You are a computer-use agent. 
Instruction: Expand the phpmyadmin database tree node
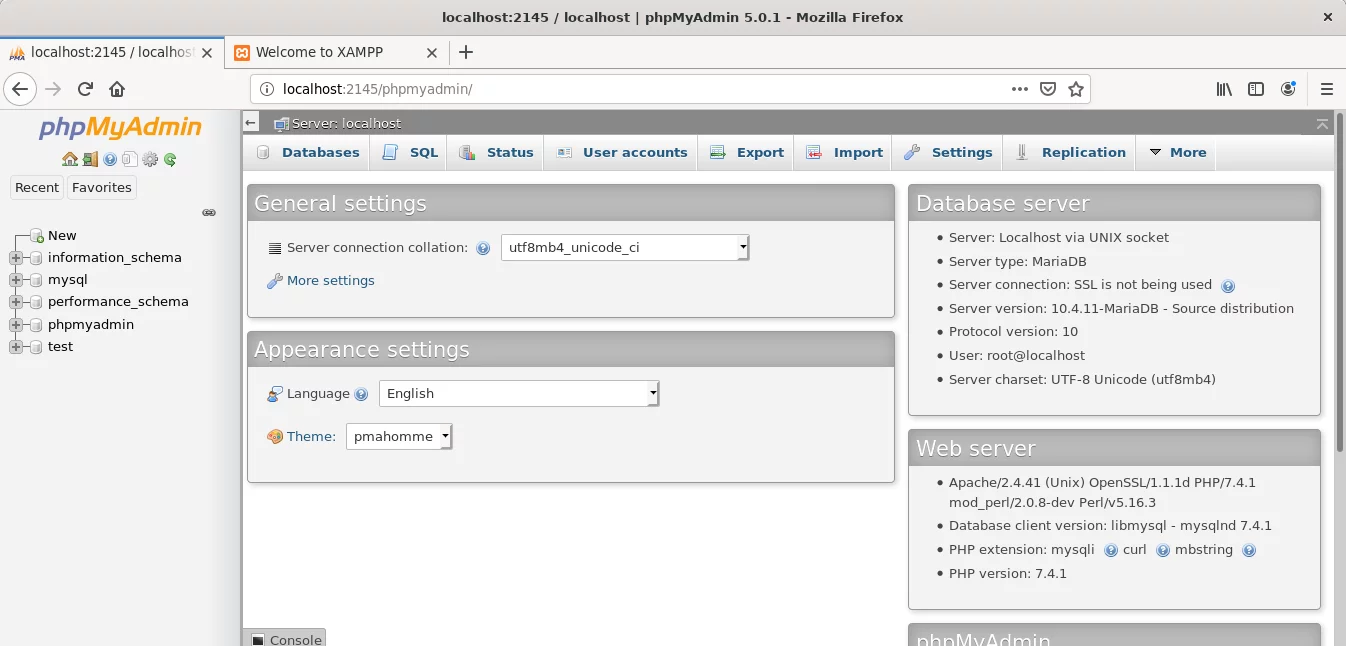pyautogui.click(x=15, y=325)
